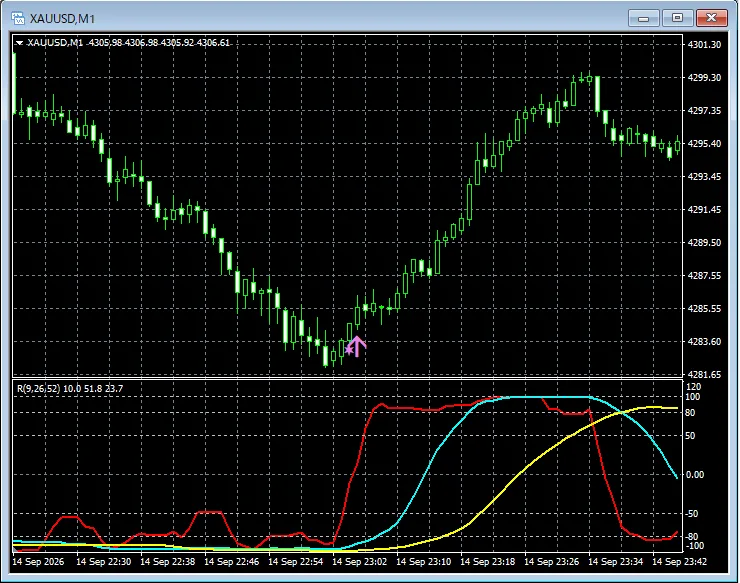
Task: Click the 14 Sep 22:30 time label
Action: click(x=103, y=562)
